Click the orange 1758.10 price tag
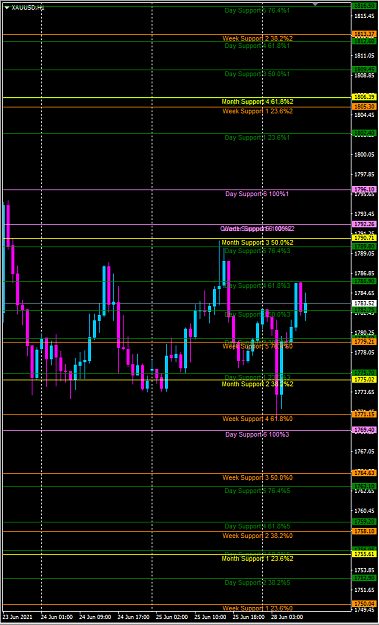This screenshot has height=625, width=379. (364, 531)
